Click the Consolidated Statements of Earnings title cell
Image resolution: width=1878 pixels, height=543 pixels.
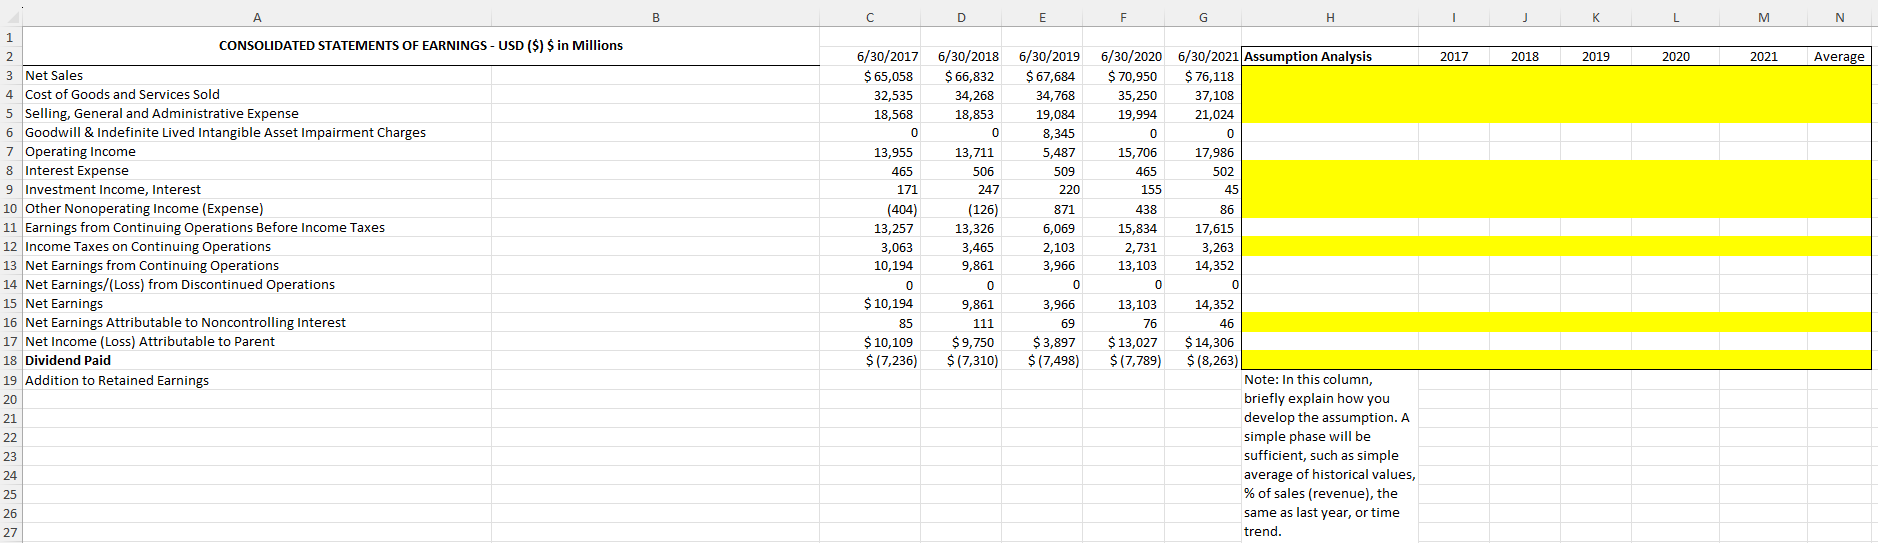(x=421, y=46)
